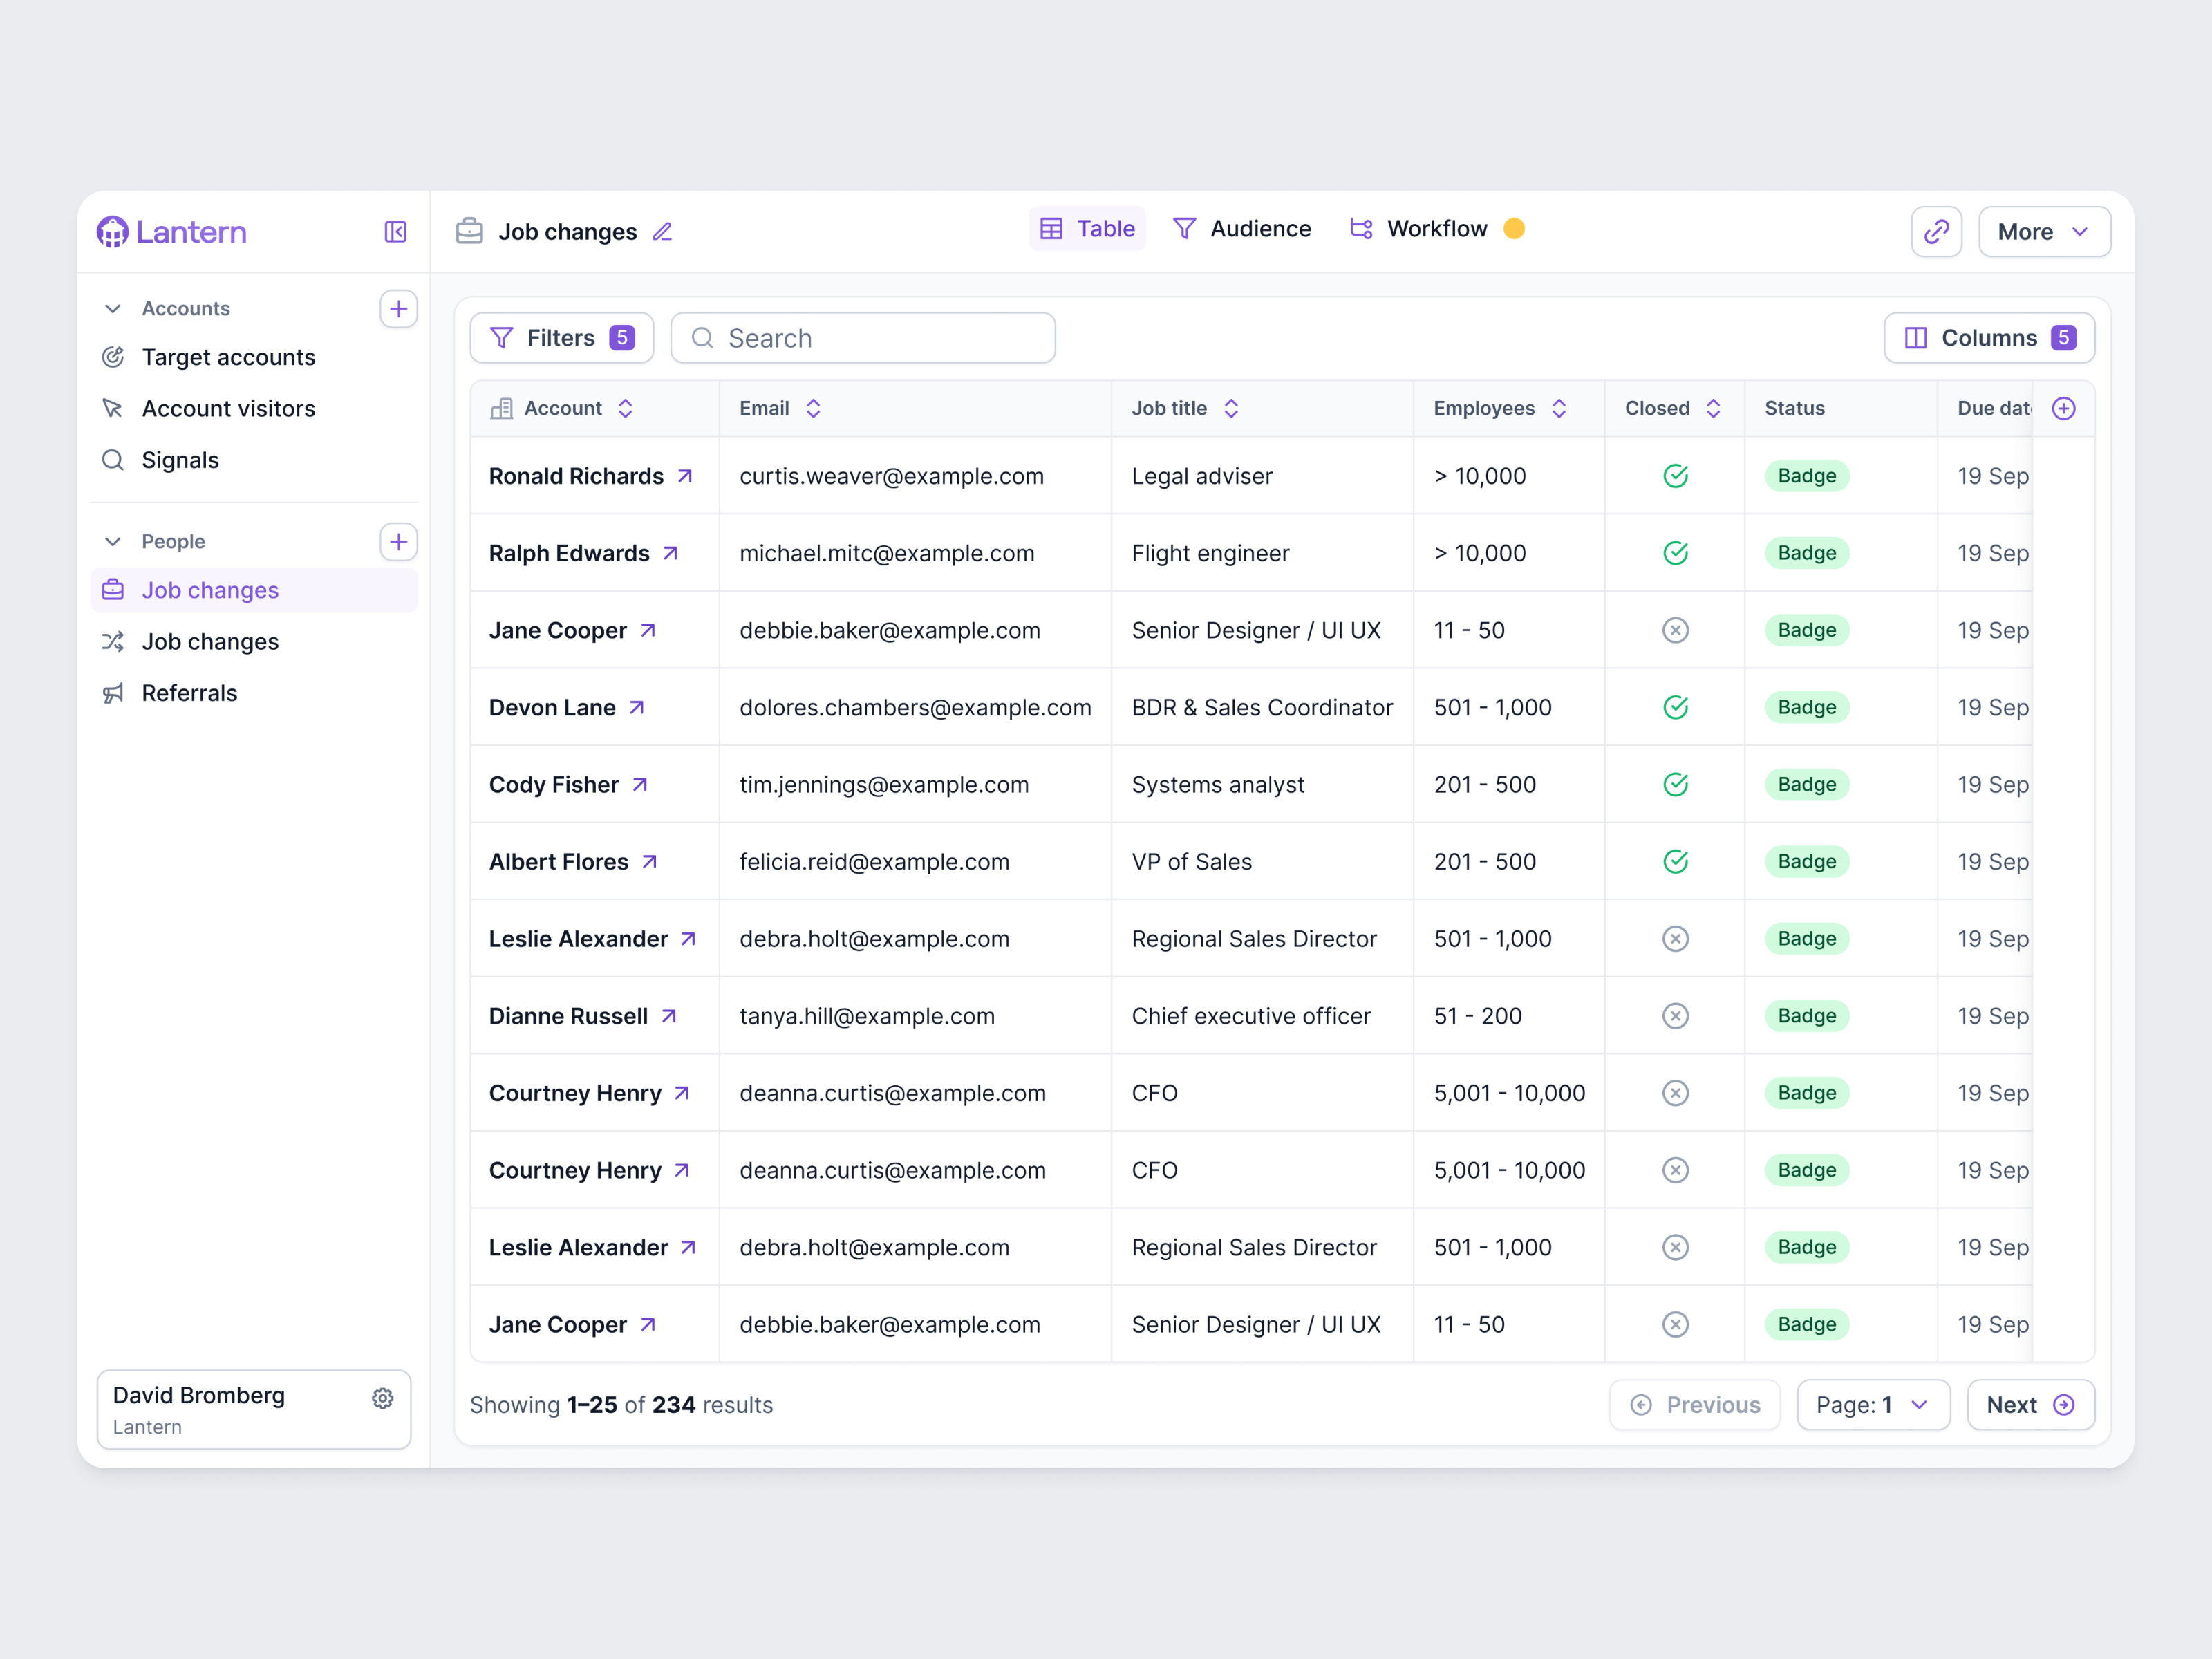The image size is (2212, 1659).
Task: Click the Flight engineer cell
Action: (x=1261, y=553)
